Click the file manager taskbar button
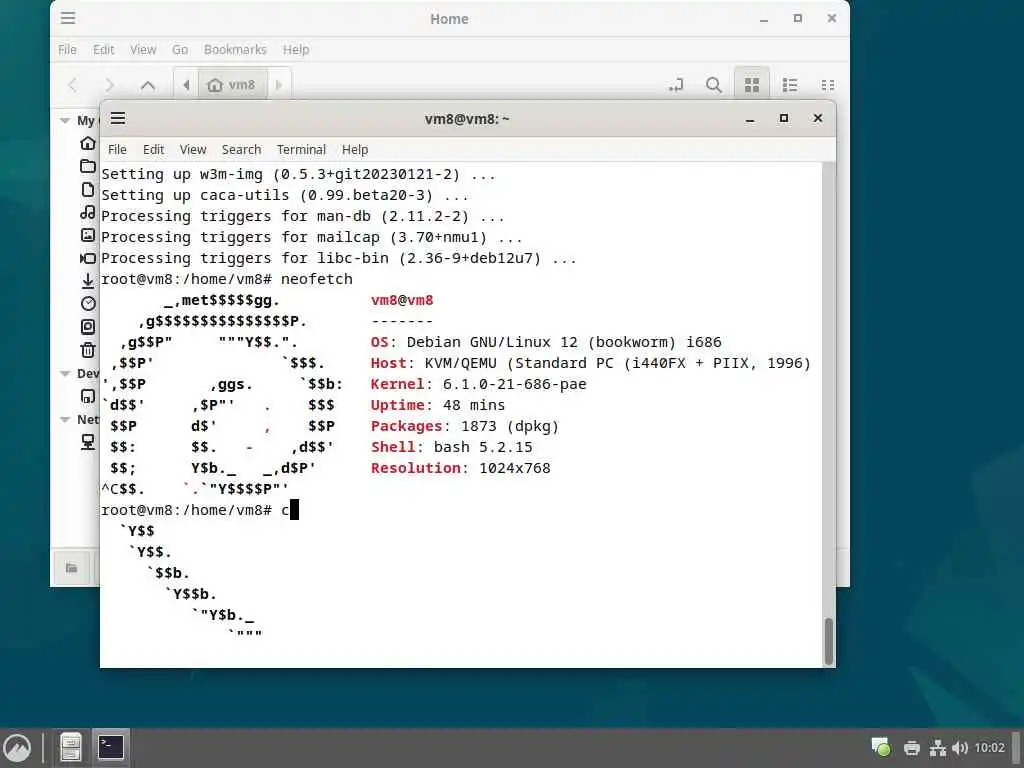This screenshot has width=1024, height=768. click(71, 748)
